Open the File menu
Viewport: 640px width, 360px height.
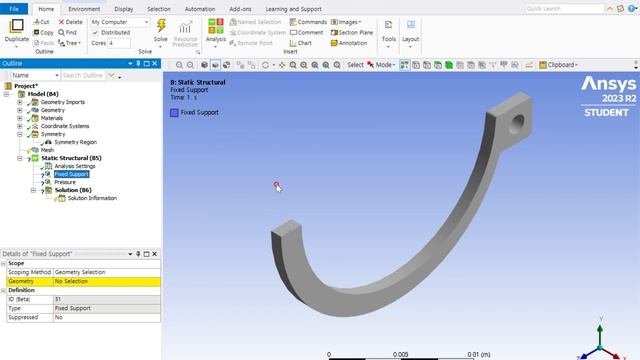point(14,9)
